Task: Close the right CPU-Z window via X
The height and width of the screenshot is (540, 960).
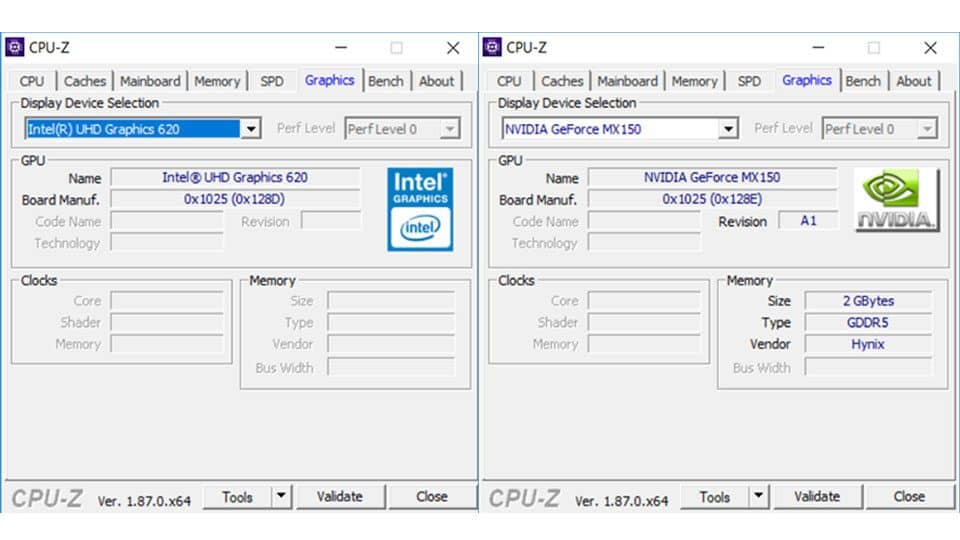Action: [x=930, y=48]
